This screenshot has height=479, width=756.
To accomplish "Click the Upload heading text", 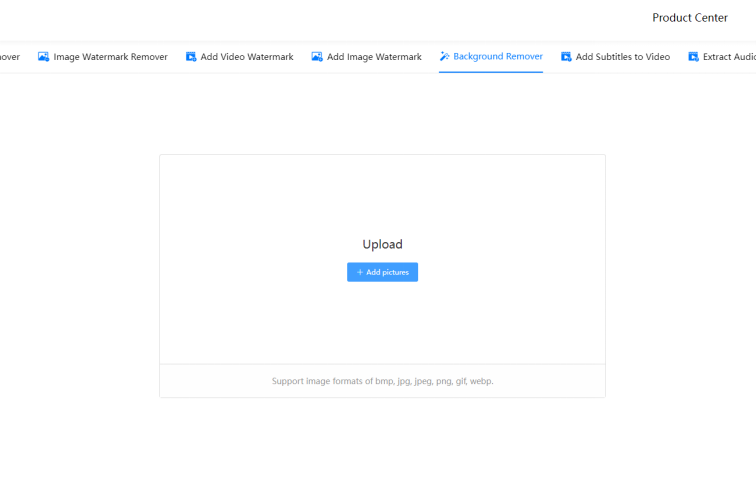I will (x=382, y=244).
